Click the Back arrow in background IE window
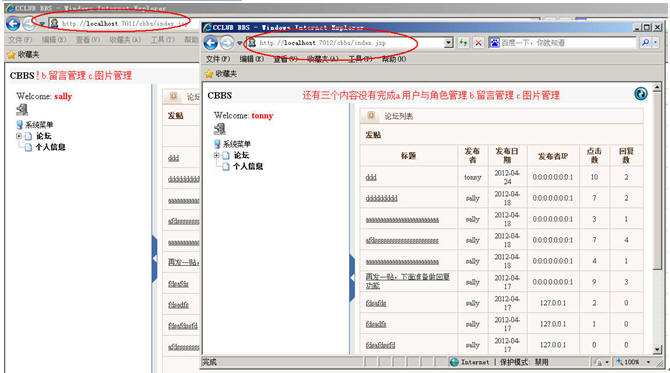The image size is (670, 373). [x=13, y=24]
